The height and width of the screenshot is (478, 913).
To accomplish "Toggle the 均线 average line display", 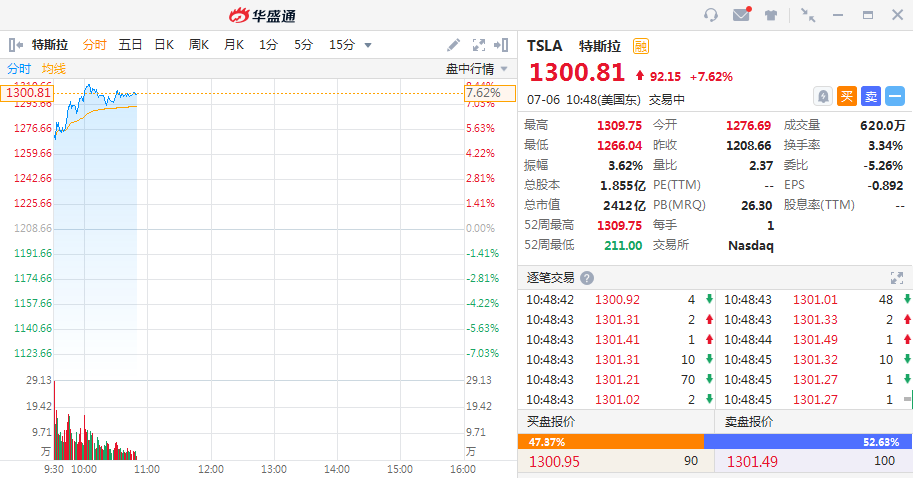I will (54, 69).
